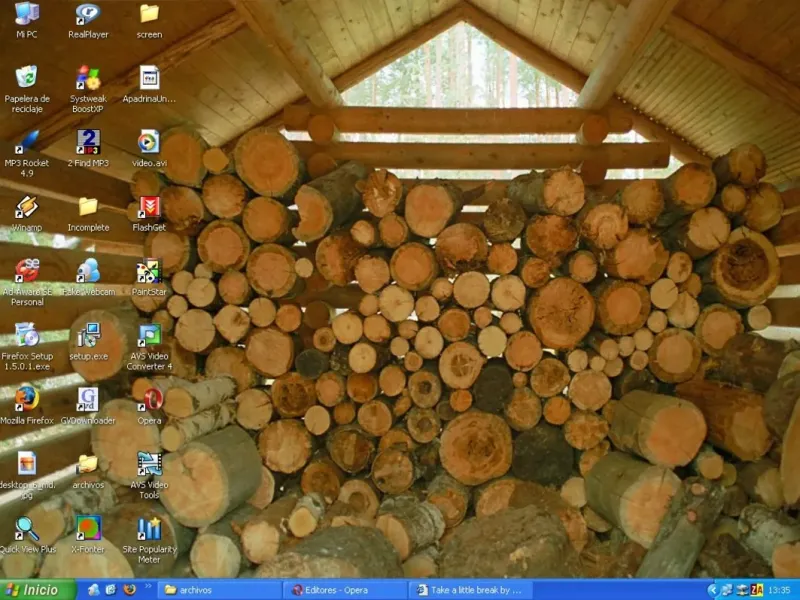Open the Incomplete folder
The width and height of the screenshot is (800, 600).
coord(88,213)
